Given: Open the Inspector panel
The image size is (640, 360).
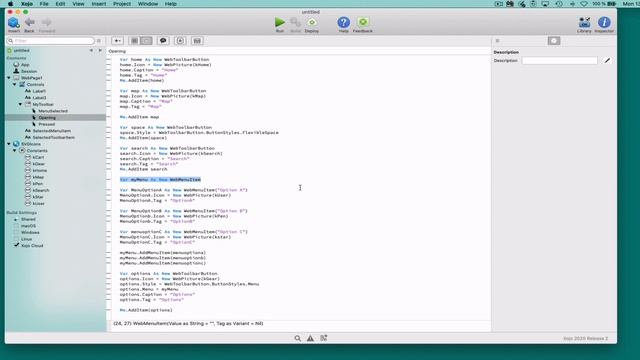Looking at the screenshot, I should 604,24.
